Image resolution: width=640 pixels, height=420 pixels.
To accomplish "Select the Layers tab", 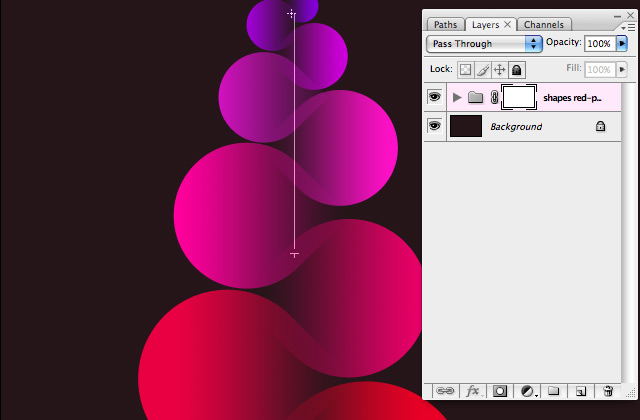I will pyautogui.click(x=485, y=24).
